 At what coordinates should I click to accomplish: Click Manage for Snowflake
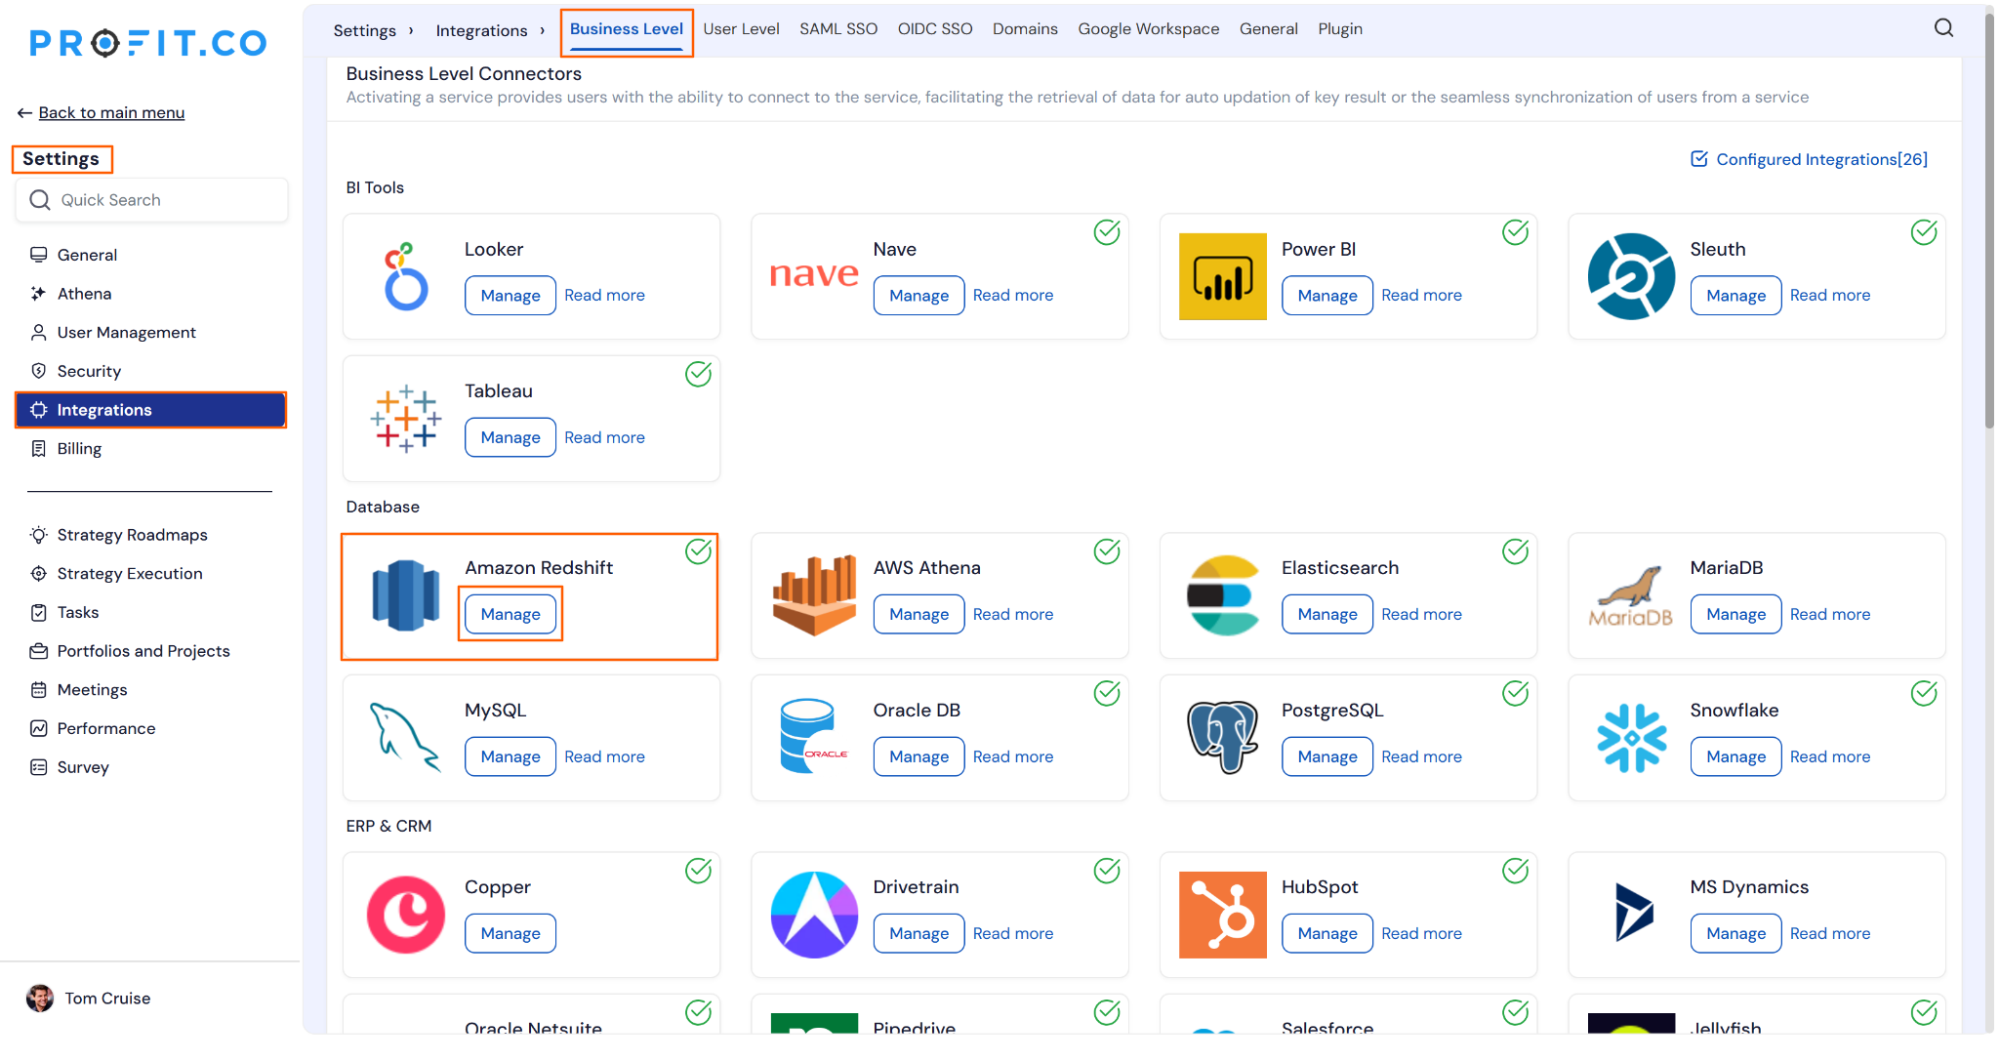tap(1735, 757)
